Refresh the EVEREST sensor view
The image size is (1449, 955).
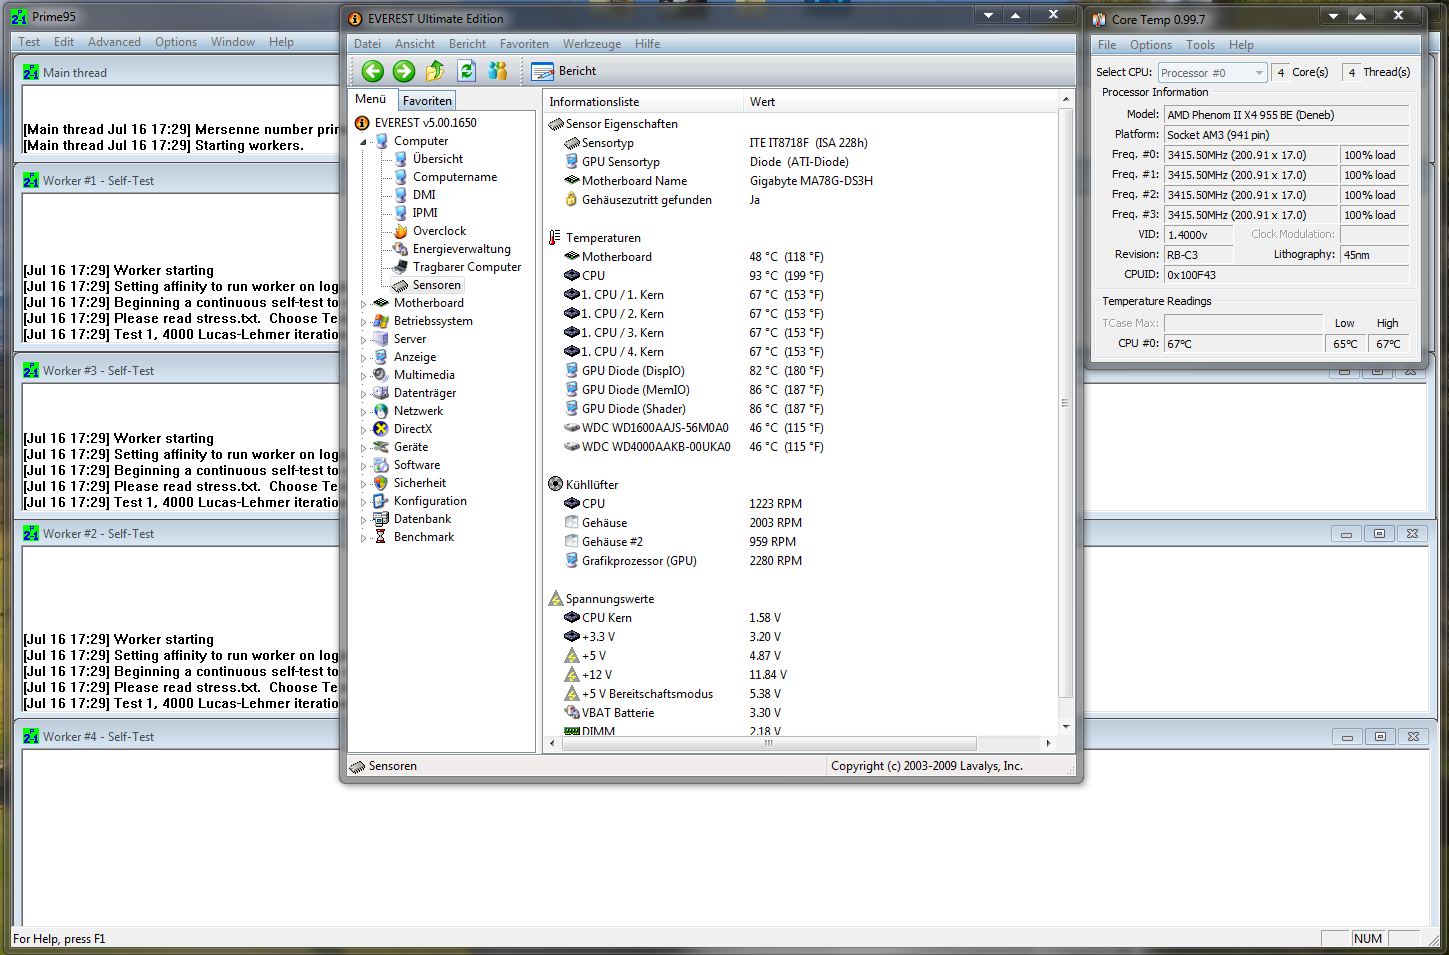click(x=466, y=71)
